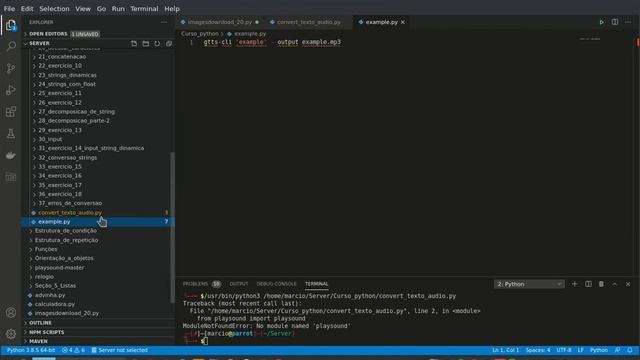Click errors and warnings count in status bar

click(x=73, y=350)
